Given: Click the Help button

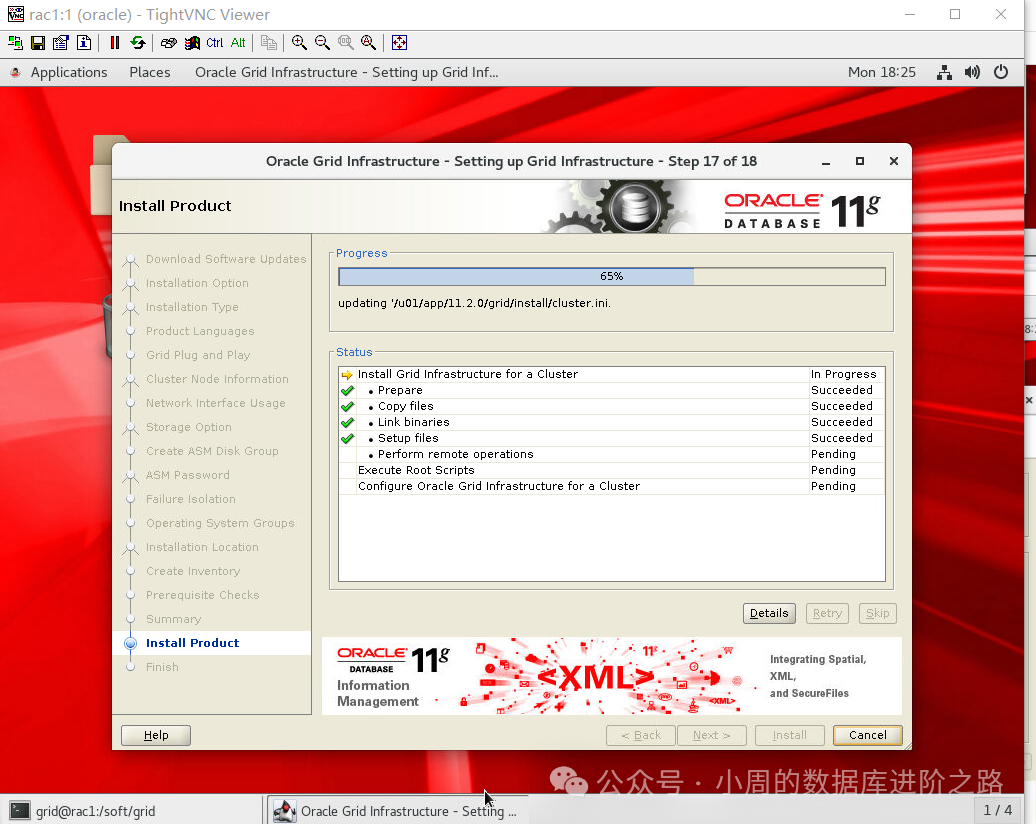Looking at the screenshot, I should [156, 735].
